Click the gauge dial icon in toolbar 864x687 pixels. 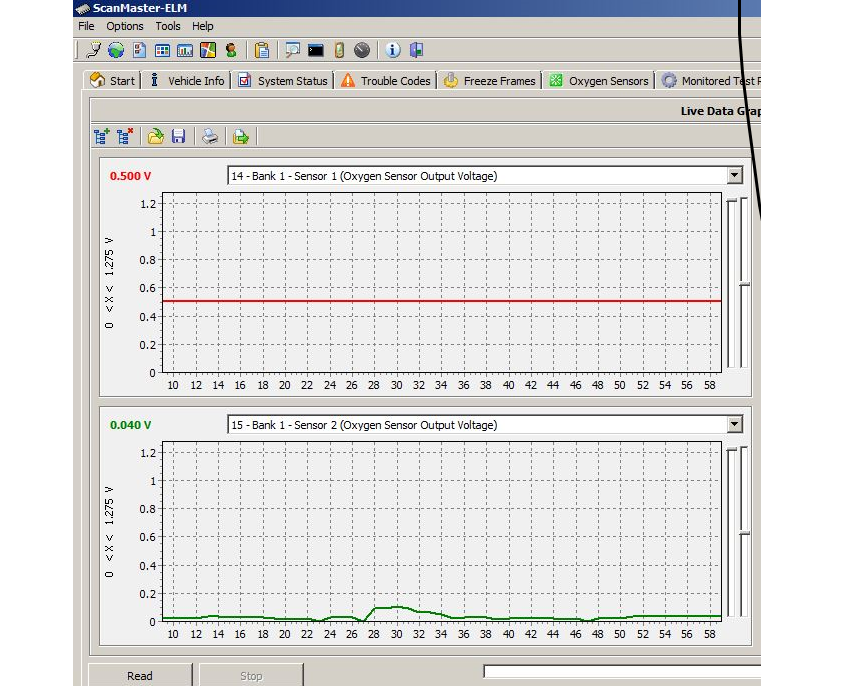click(361, 50)
